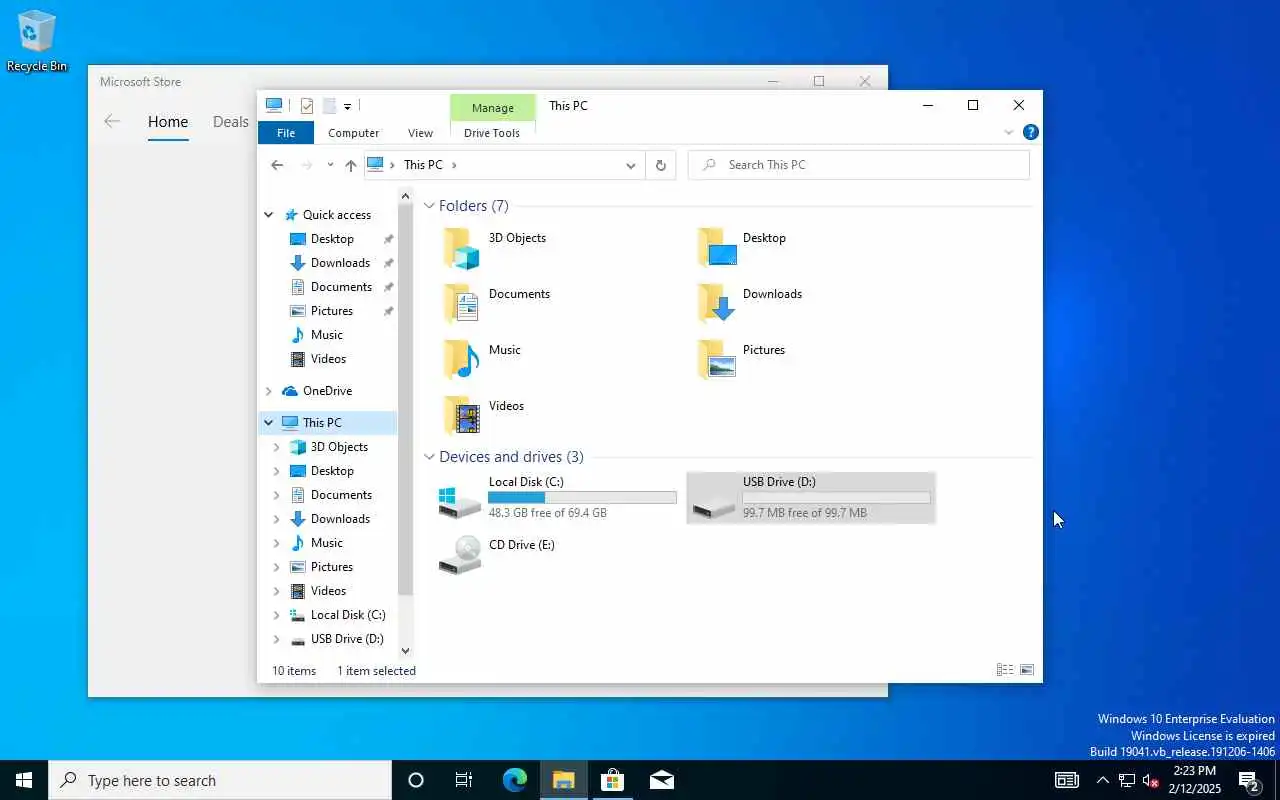This screenshot has height=800, width=1280.
Task: Open the notification center icon
Action: [1248, 780]
